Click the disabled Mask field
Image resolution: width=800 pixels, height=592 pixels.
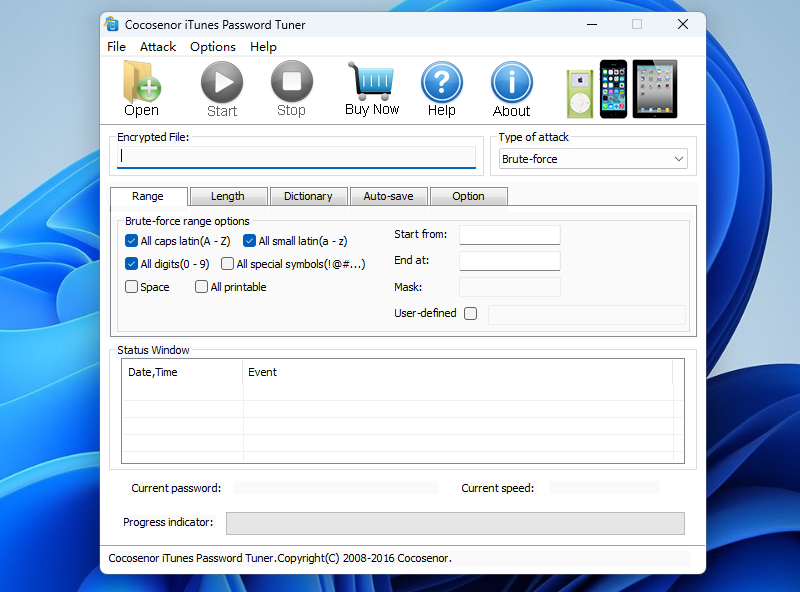coord(510,287)
